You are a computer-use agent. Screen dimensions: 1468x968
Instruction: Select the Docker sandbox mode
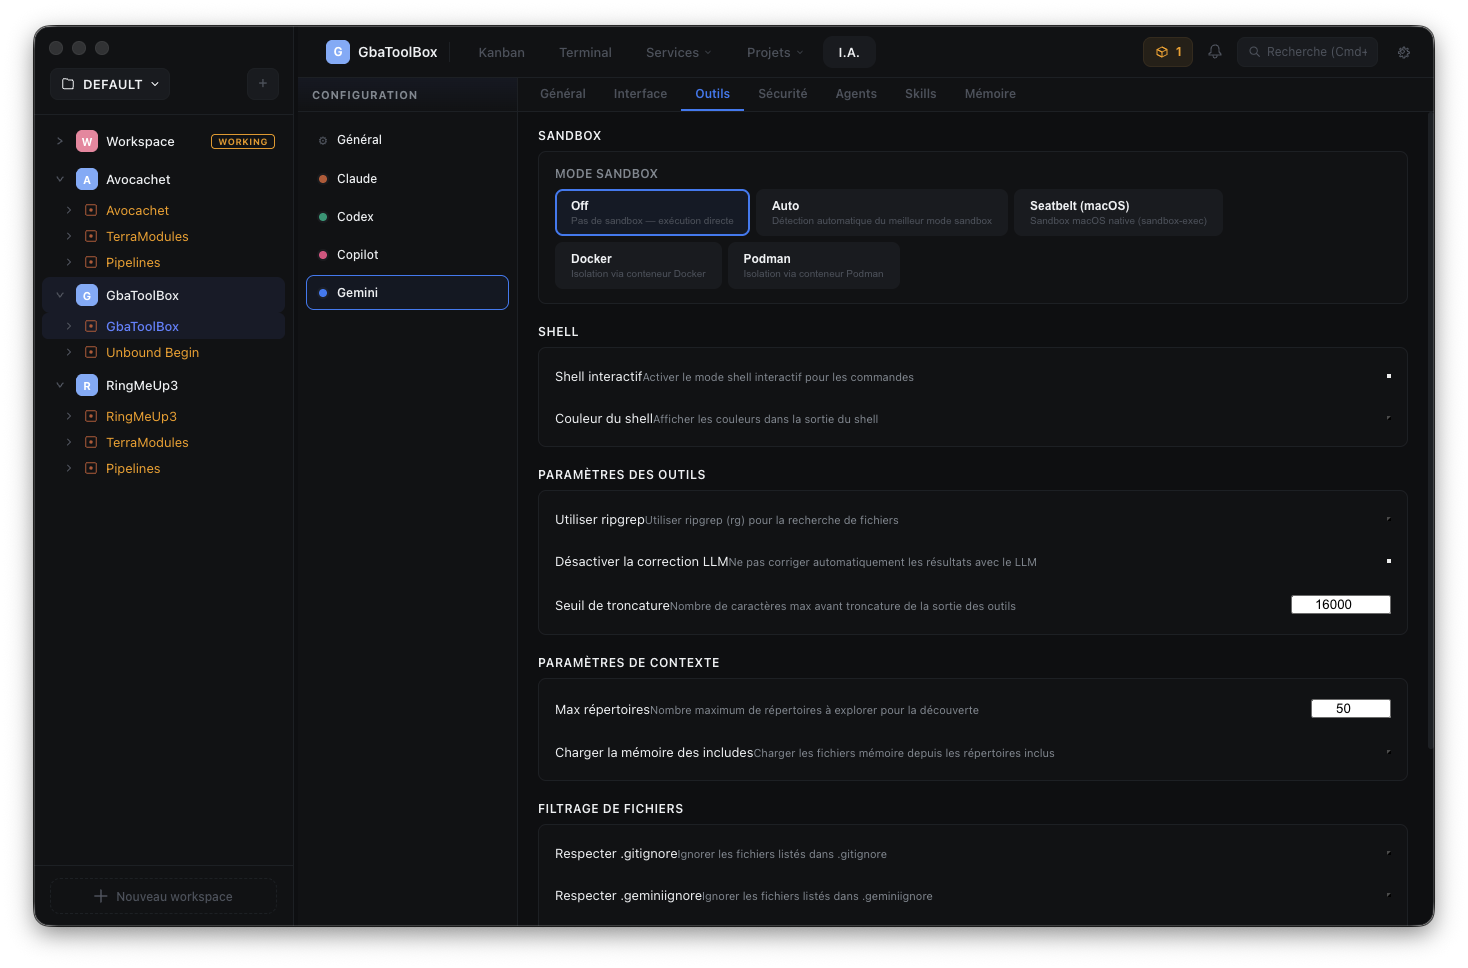(638, 266)
